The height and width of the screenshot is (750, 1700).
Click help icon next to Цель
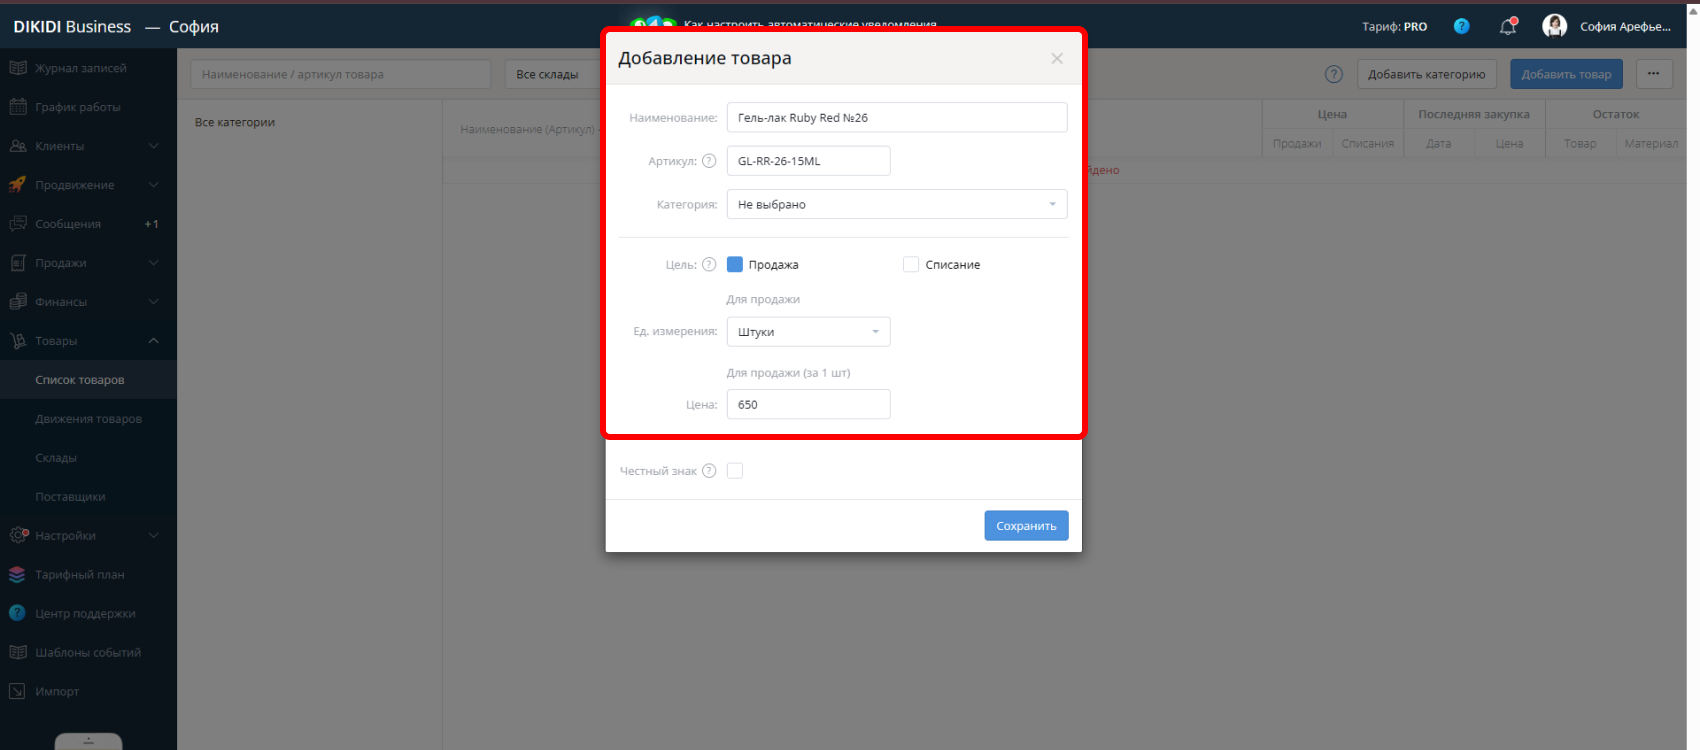(x=709, y=265)
